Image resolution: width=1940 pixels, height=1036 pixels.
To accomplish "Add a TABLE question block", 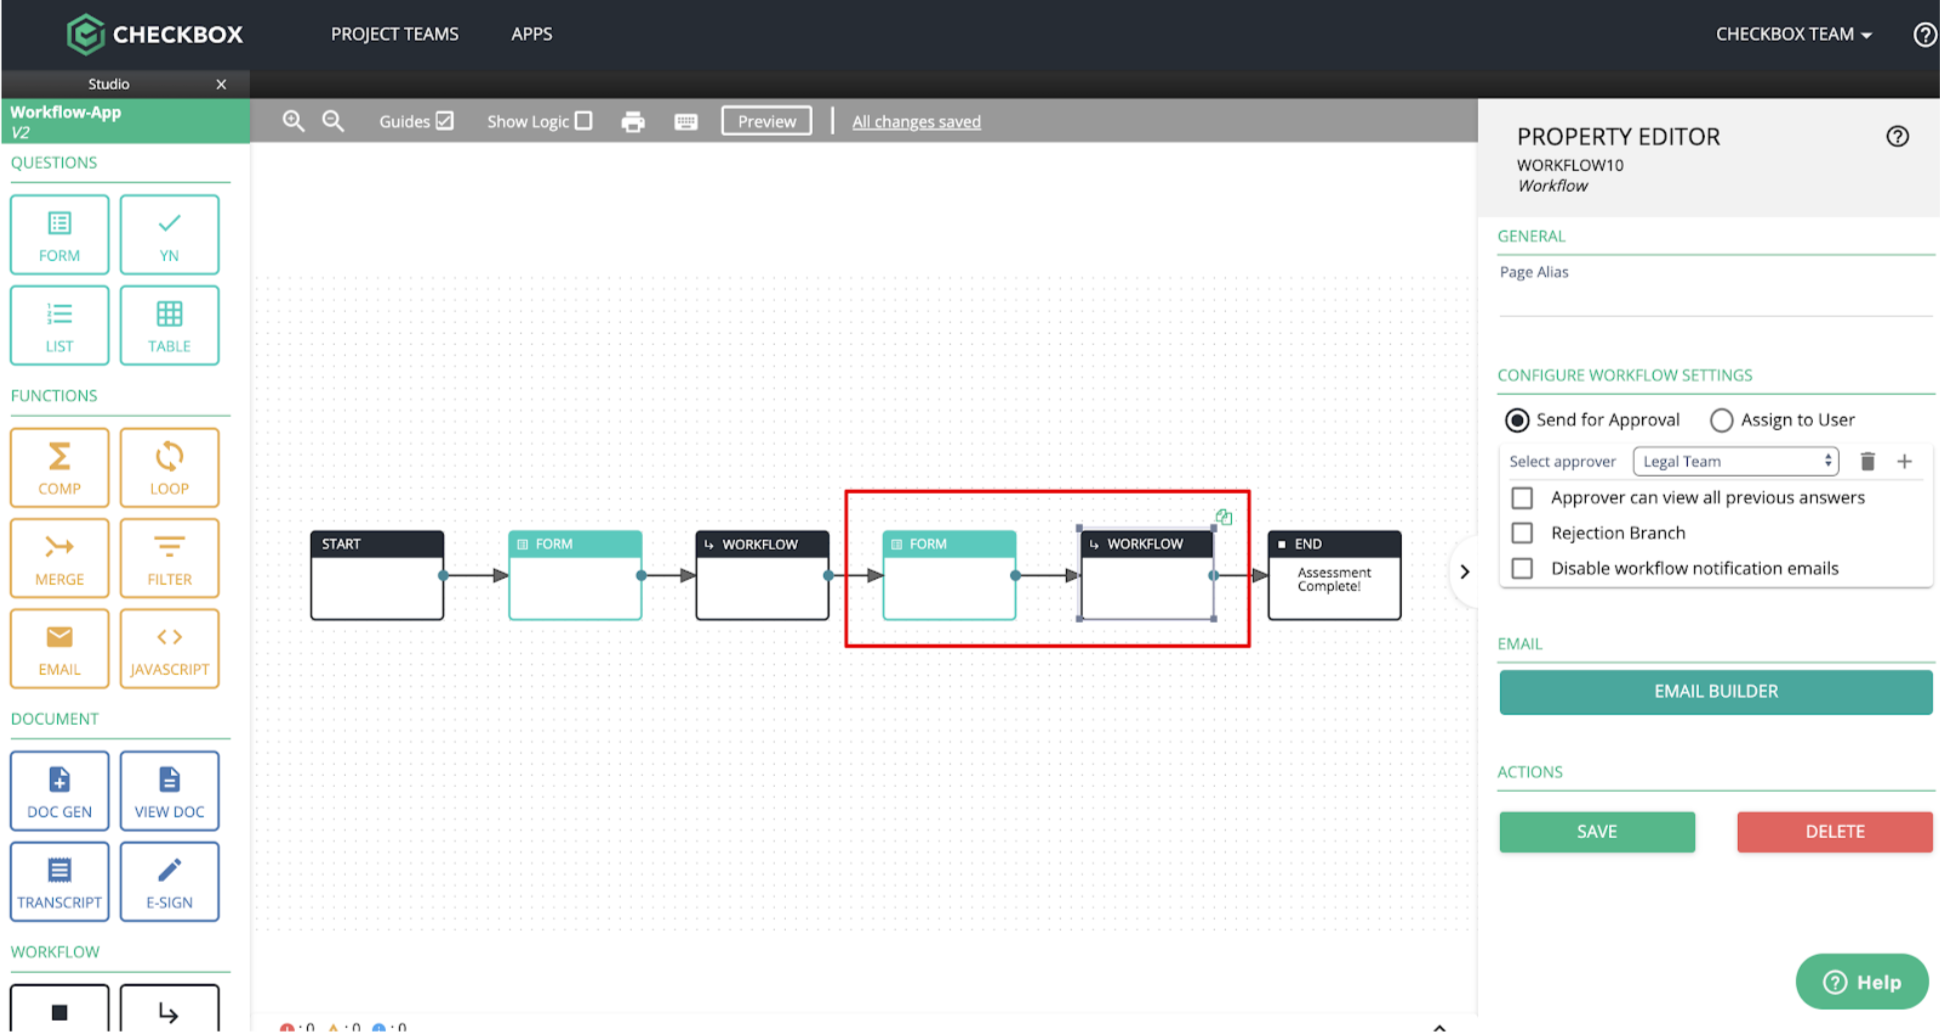I will tap(169, 326).
